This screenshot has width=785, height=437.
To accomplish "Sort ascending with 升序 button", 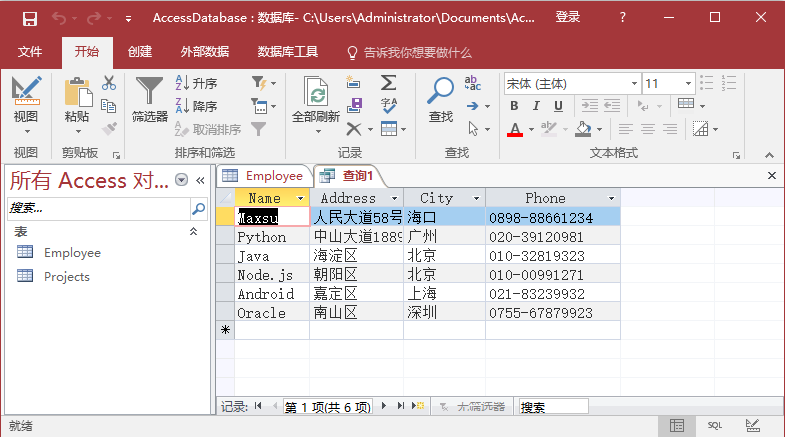I will point(196,84).
